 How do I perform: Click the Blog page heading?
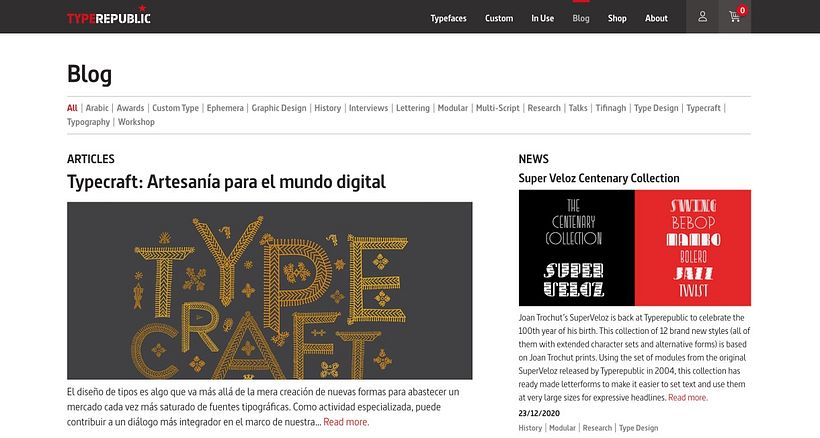click(89, 74)
